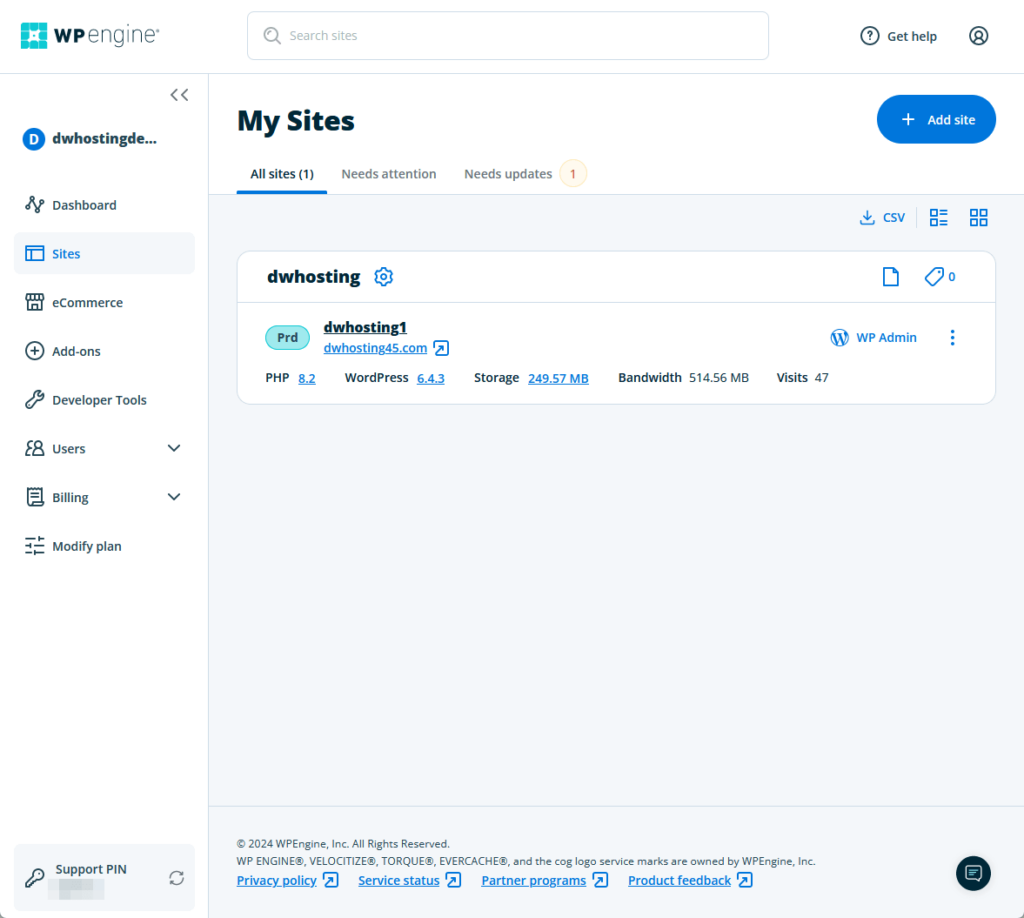Image resolution: width=1024 pixels, height=918 pixels.
Task: Switch to Needs attention tab
Action: click(x=389, y=174)
